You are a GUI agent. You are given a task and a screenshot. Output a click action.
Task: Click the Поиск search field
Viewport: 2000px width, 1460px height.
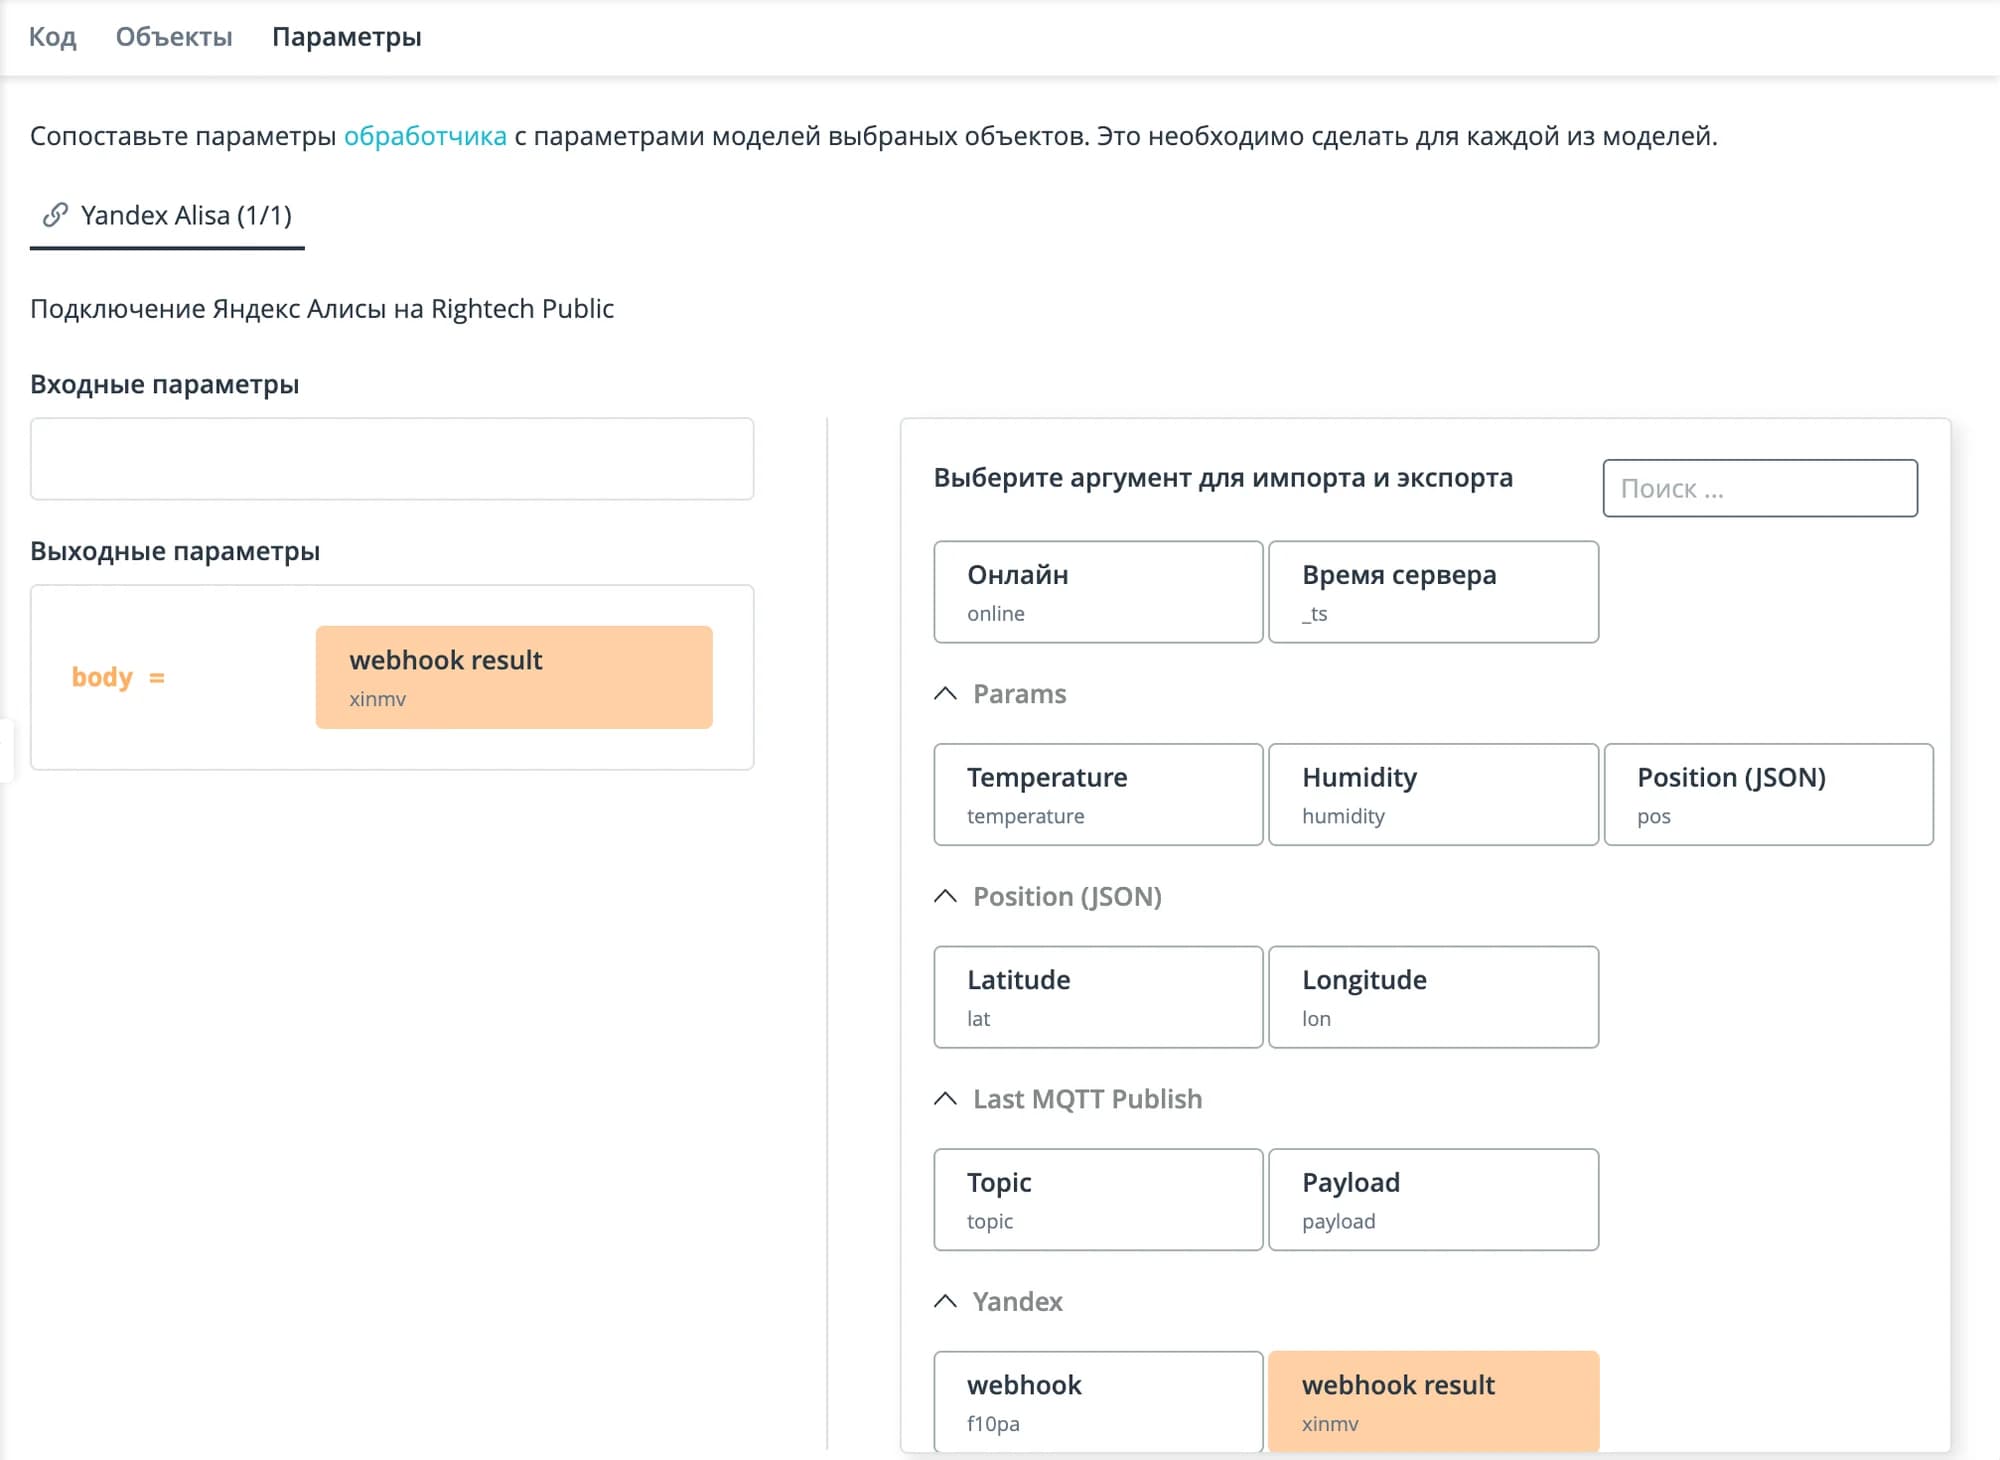(1759, 488)
